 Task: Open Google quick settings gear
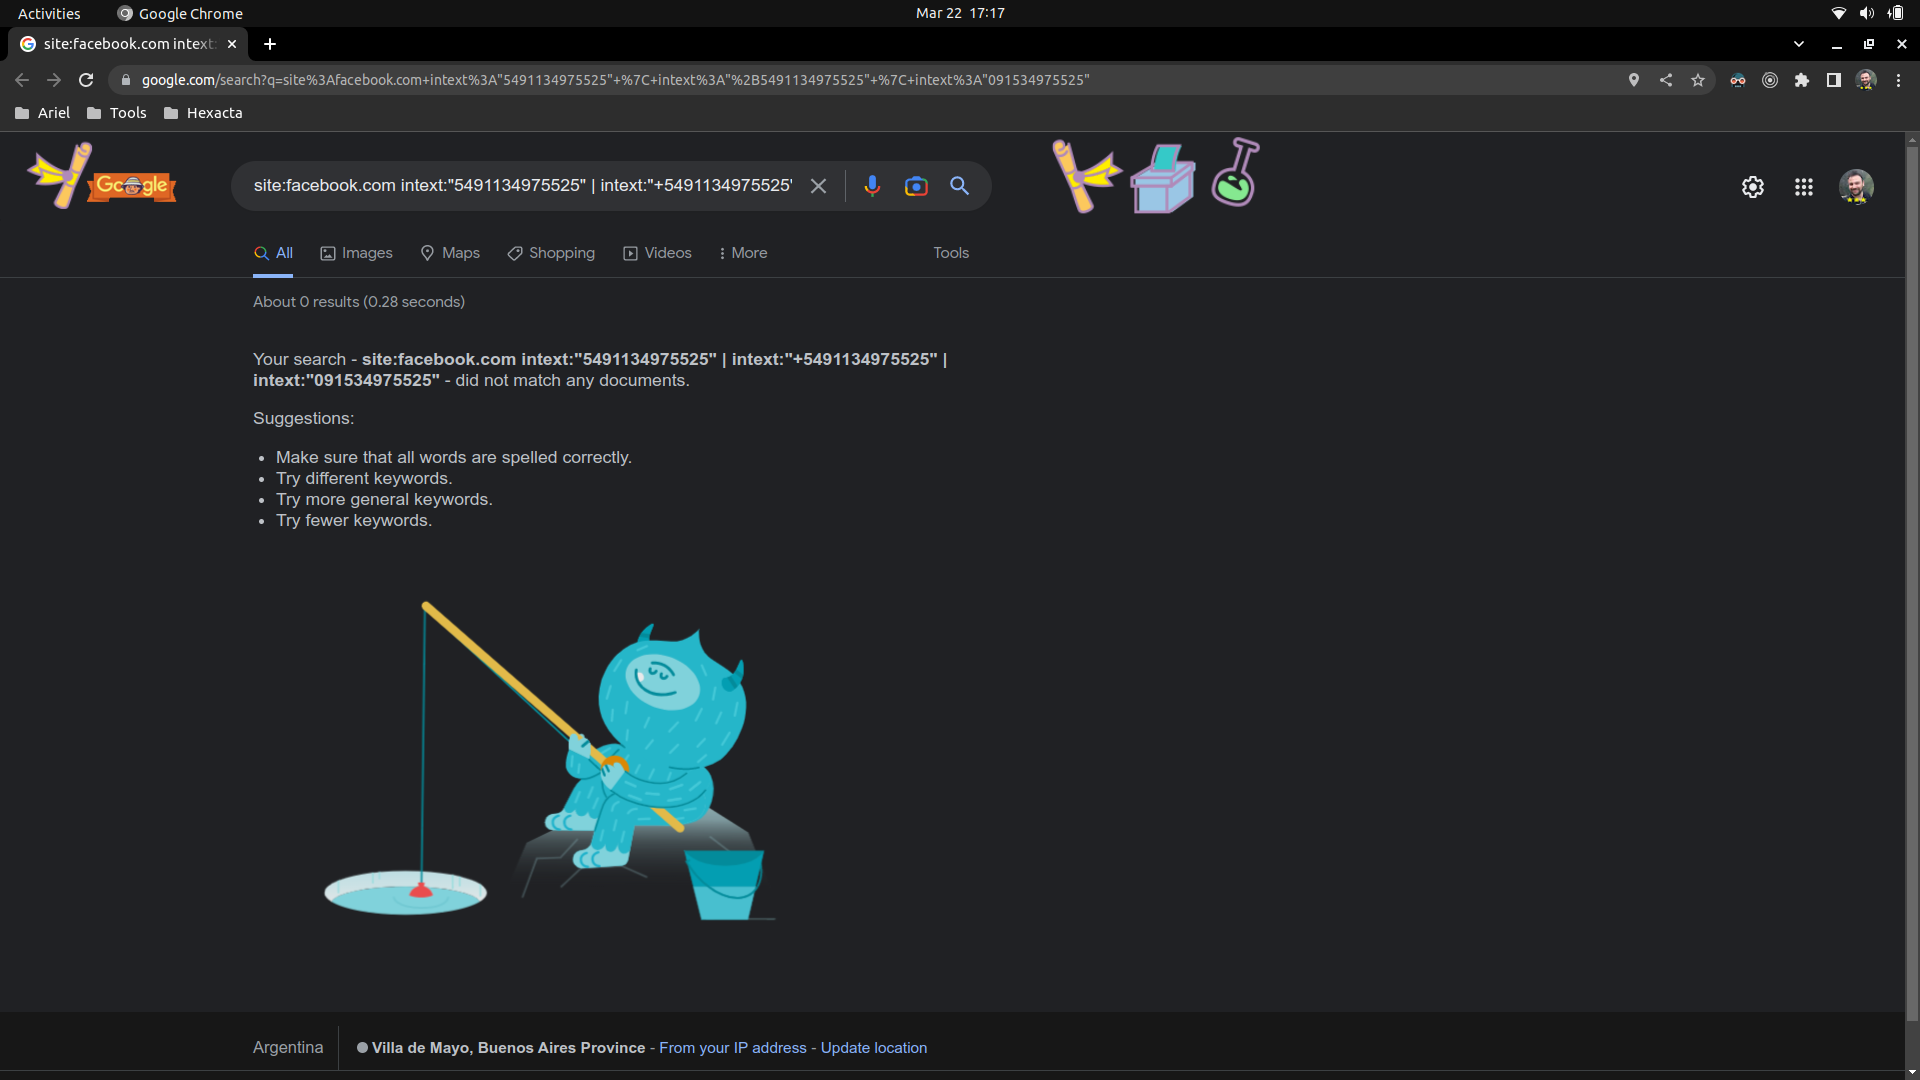pyautogui.click(x=1753, y=186)
